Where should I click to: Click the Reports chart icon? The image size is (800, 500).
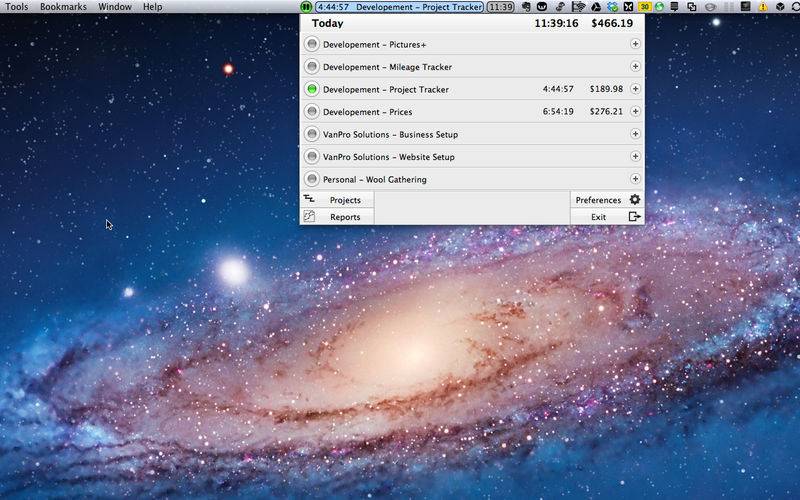[x=309, y=216]
